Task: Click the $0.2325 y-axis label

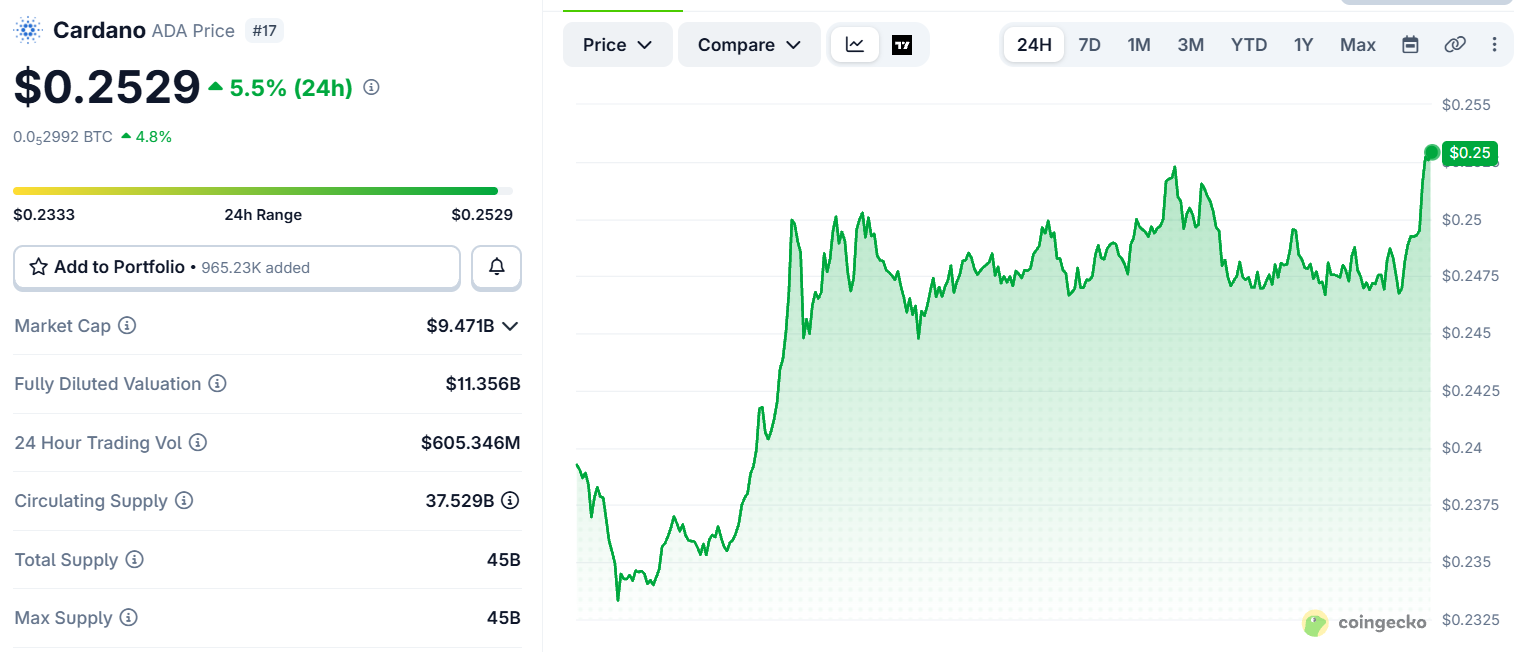Action: pos(1470,620)
